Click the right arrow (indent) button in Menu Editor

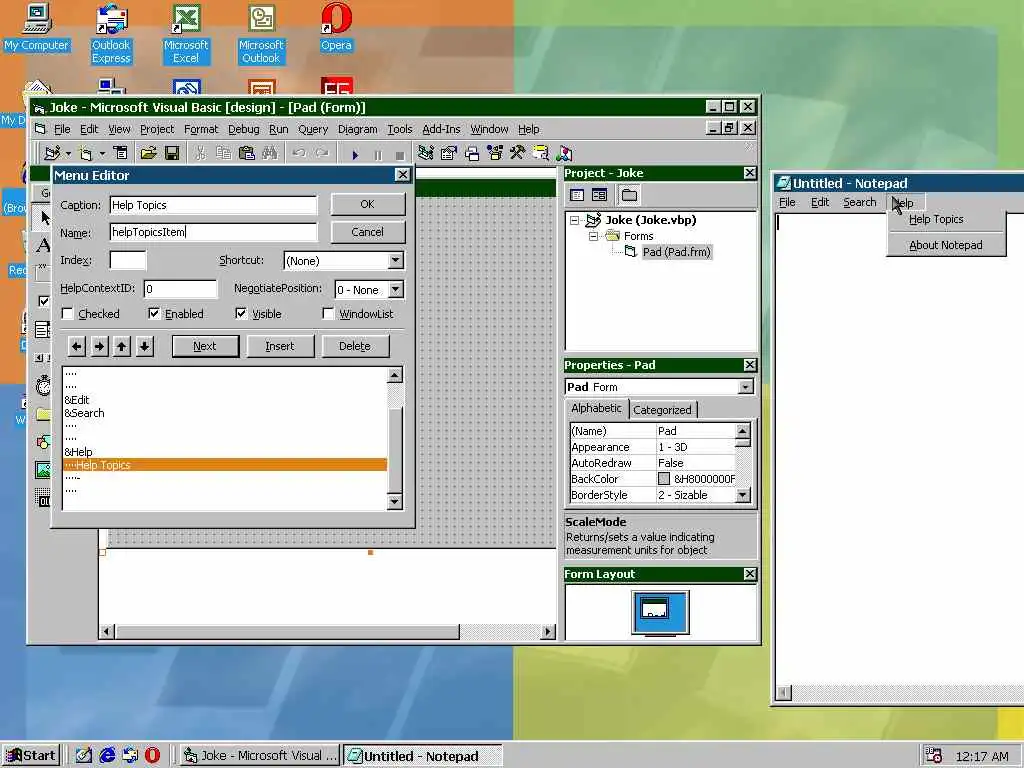pos(99,346)
